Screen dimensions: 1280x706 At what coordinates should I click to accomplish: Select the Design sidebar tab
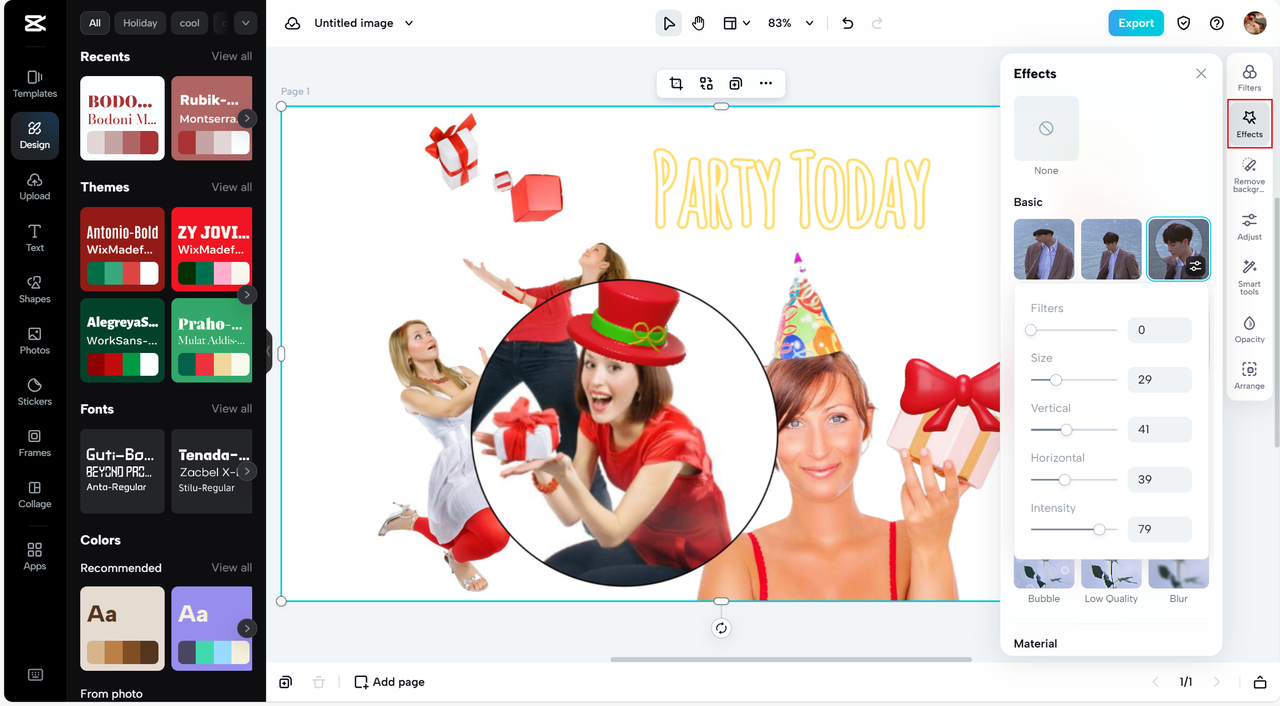pos(34,135)
